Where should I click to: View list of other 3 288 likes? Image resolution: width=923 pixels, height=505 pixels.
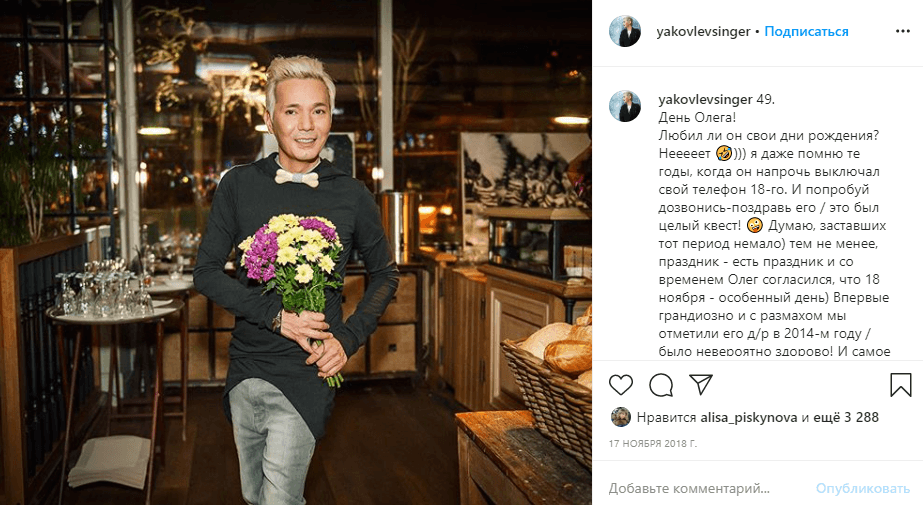click(x=846, y=417)
